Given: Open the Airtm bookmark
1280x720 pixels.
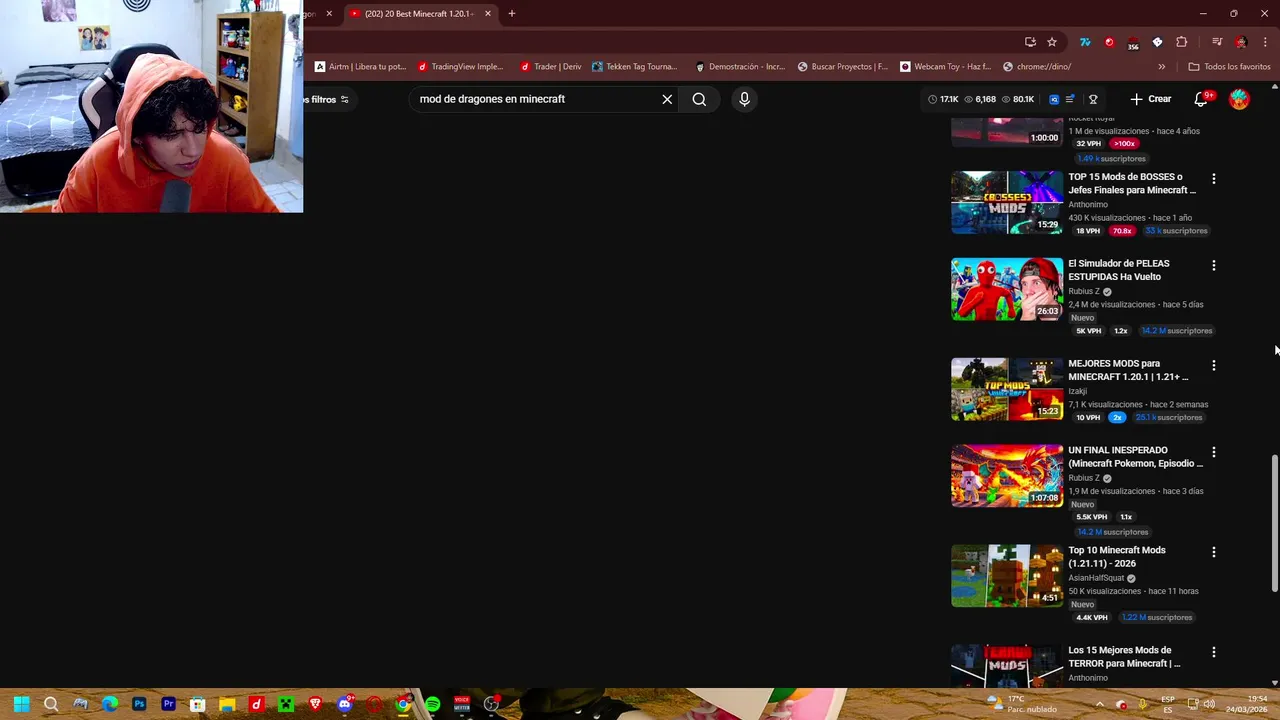Looking at the screenshot, I should tap(360, 67).
